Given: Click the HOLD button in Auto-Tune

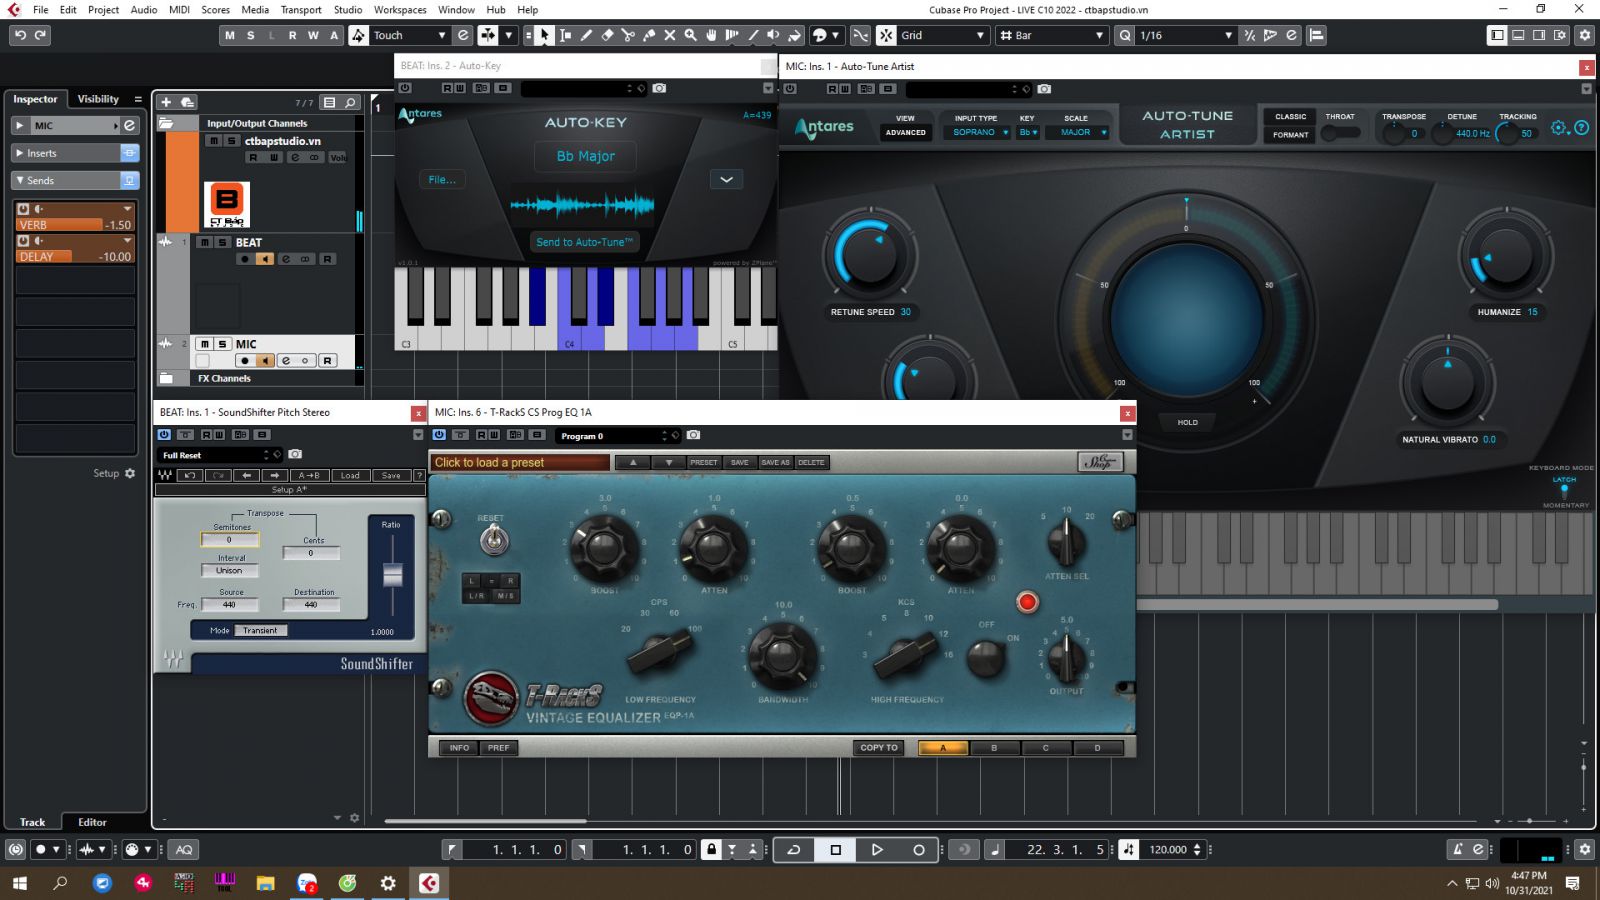Looking at the screenshot, I should coord(1187,422).
